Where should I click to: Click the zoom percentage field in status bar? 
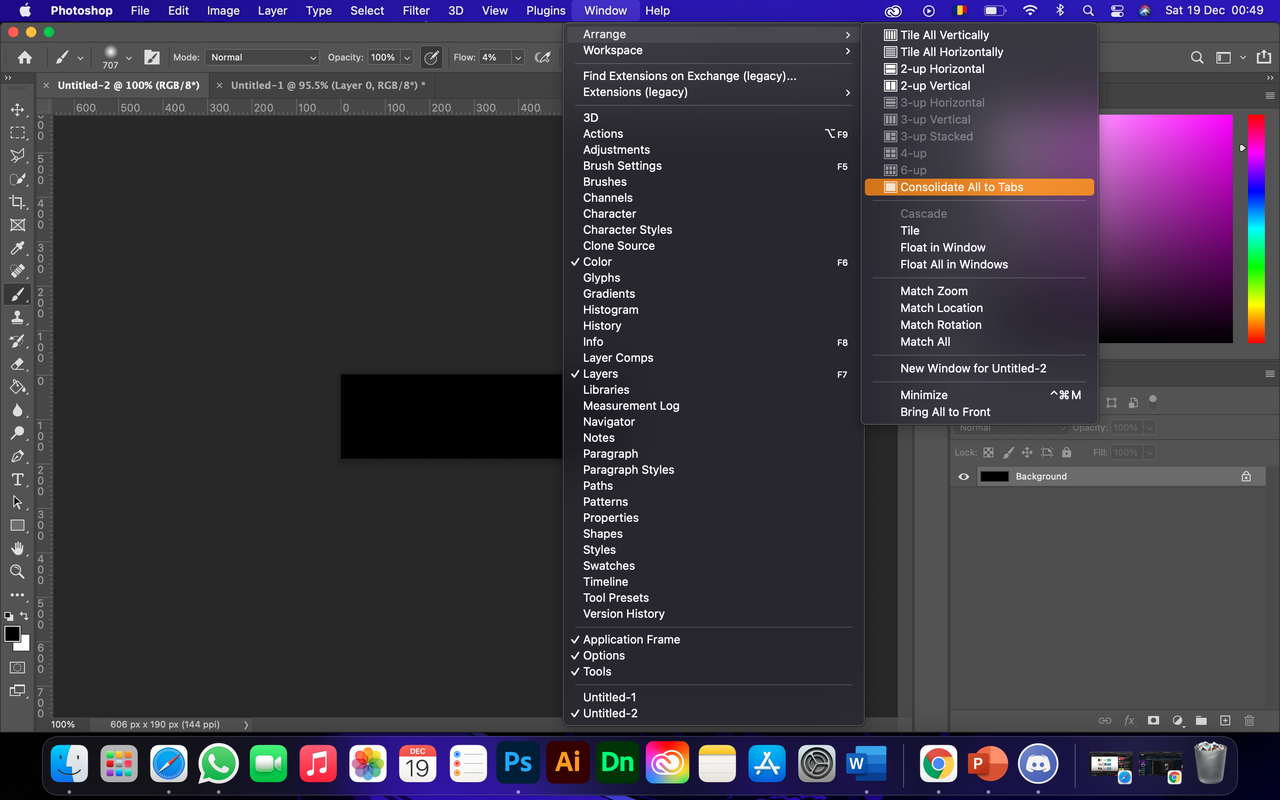pyautogui.click(x=63, y=724)
